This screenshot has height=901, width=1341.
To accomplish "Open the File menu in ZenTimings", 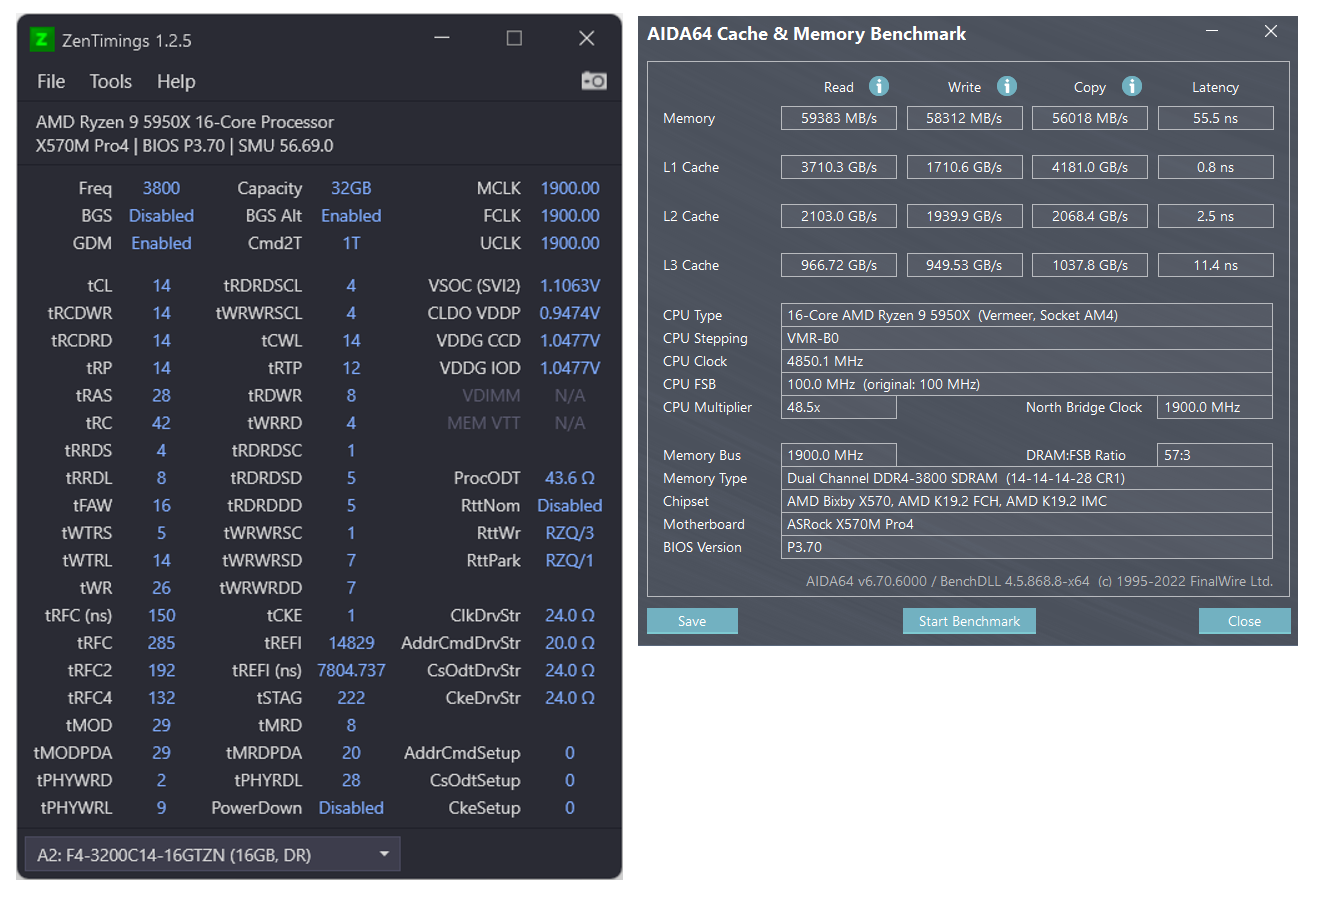I will click(x=51, y=82).
